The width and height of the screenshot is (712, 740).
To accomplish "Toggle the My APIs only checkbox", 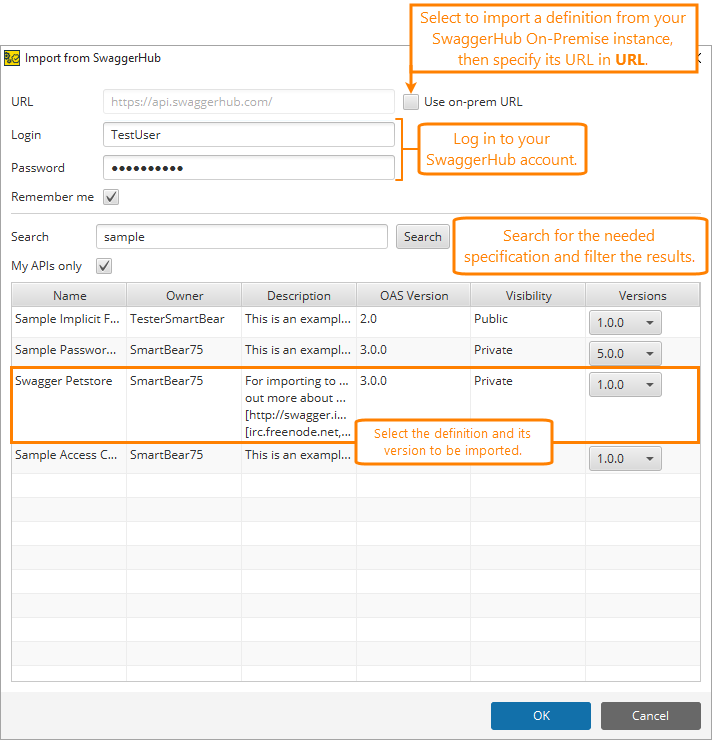I will [104, 266].
